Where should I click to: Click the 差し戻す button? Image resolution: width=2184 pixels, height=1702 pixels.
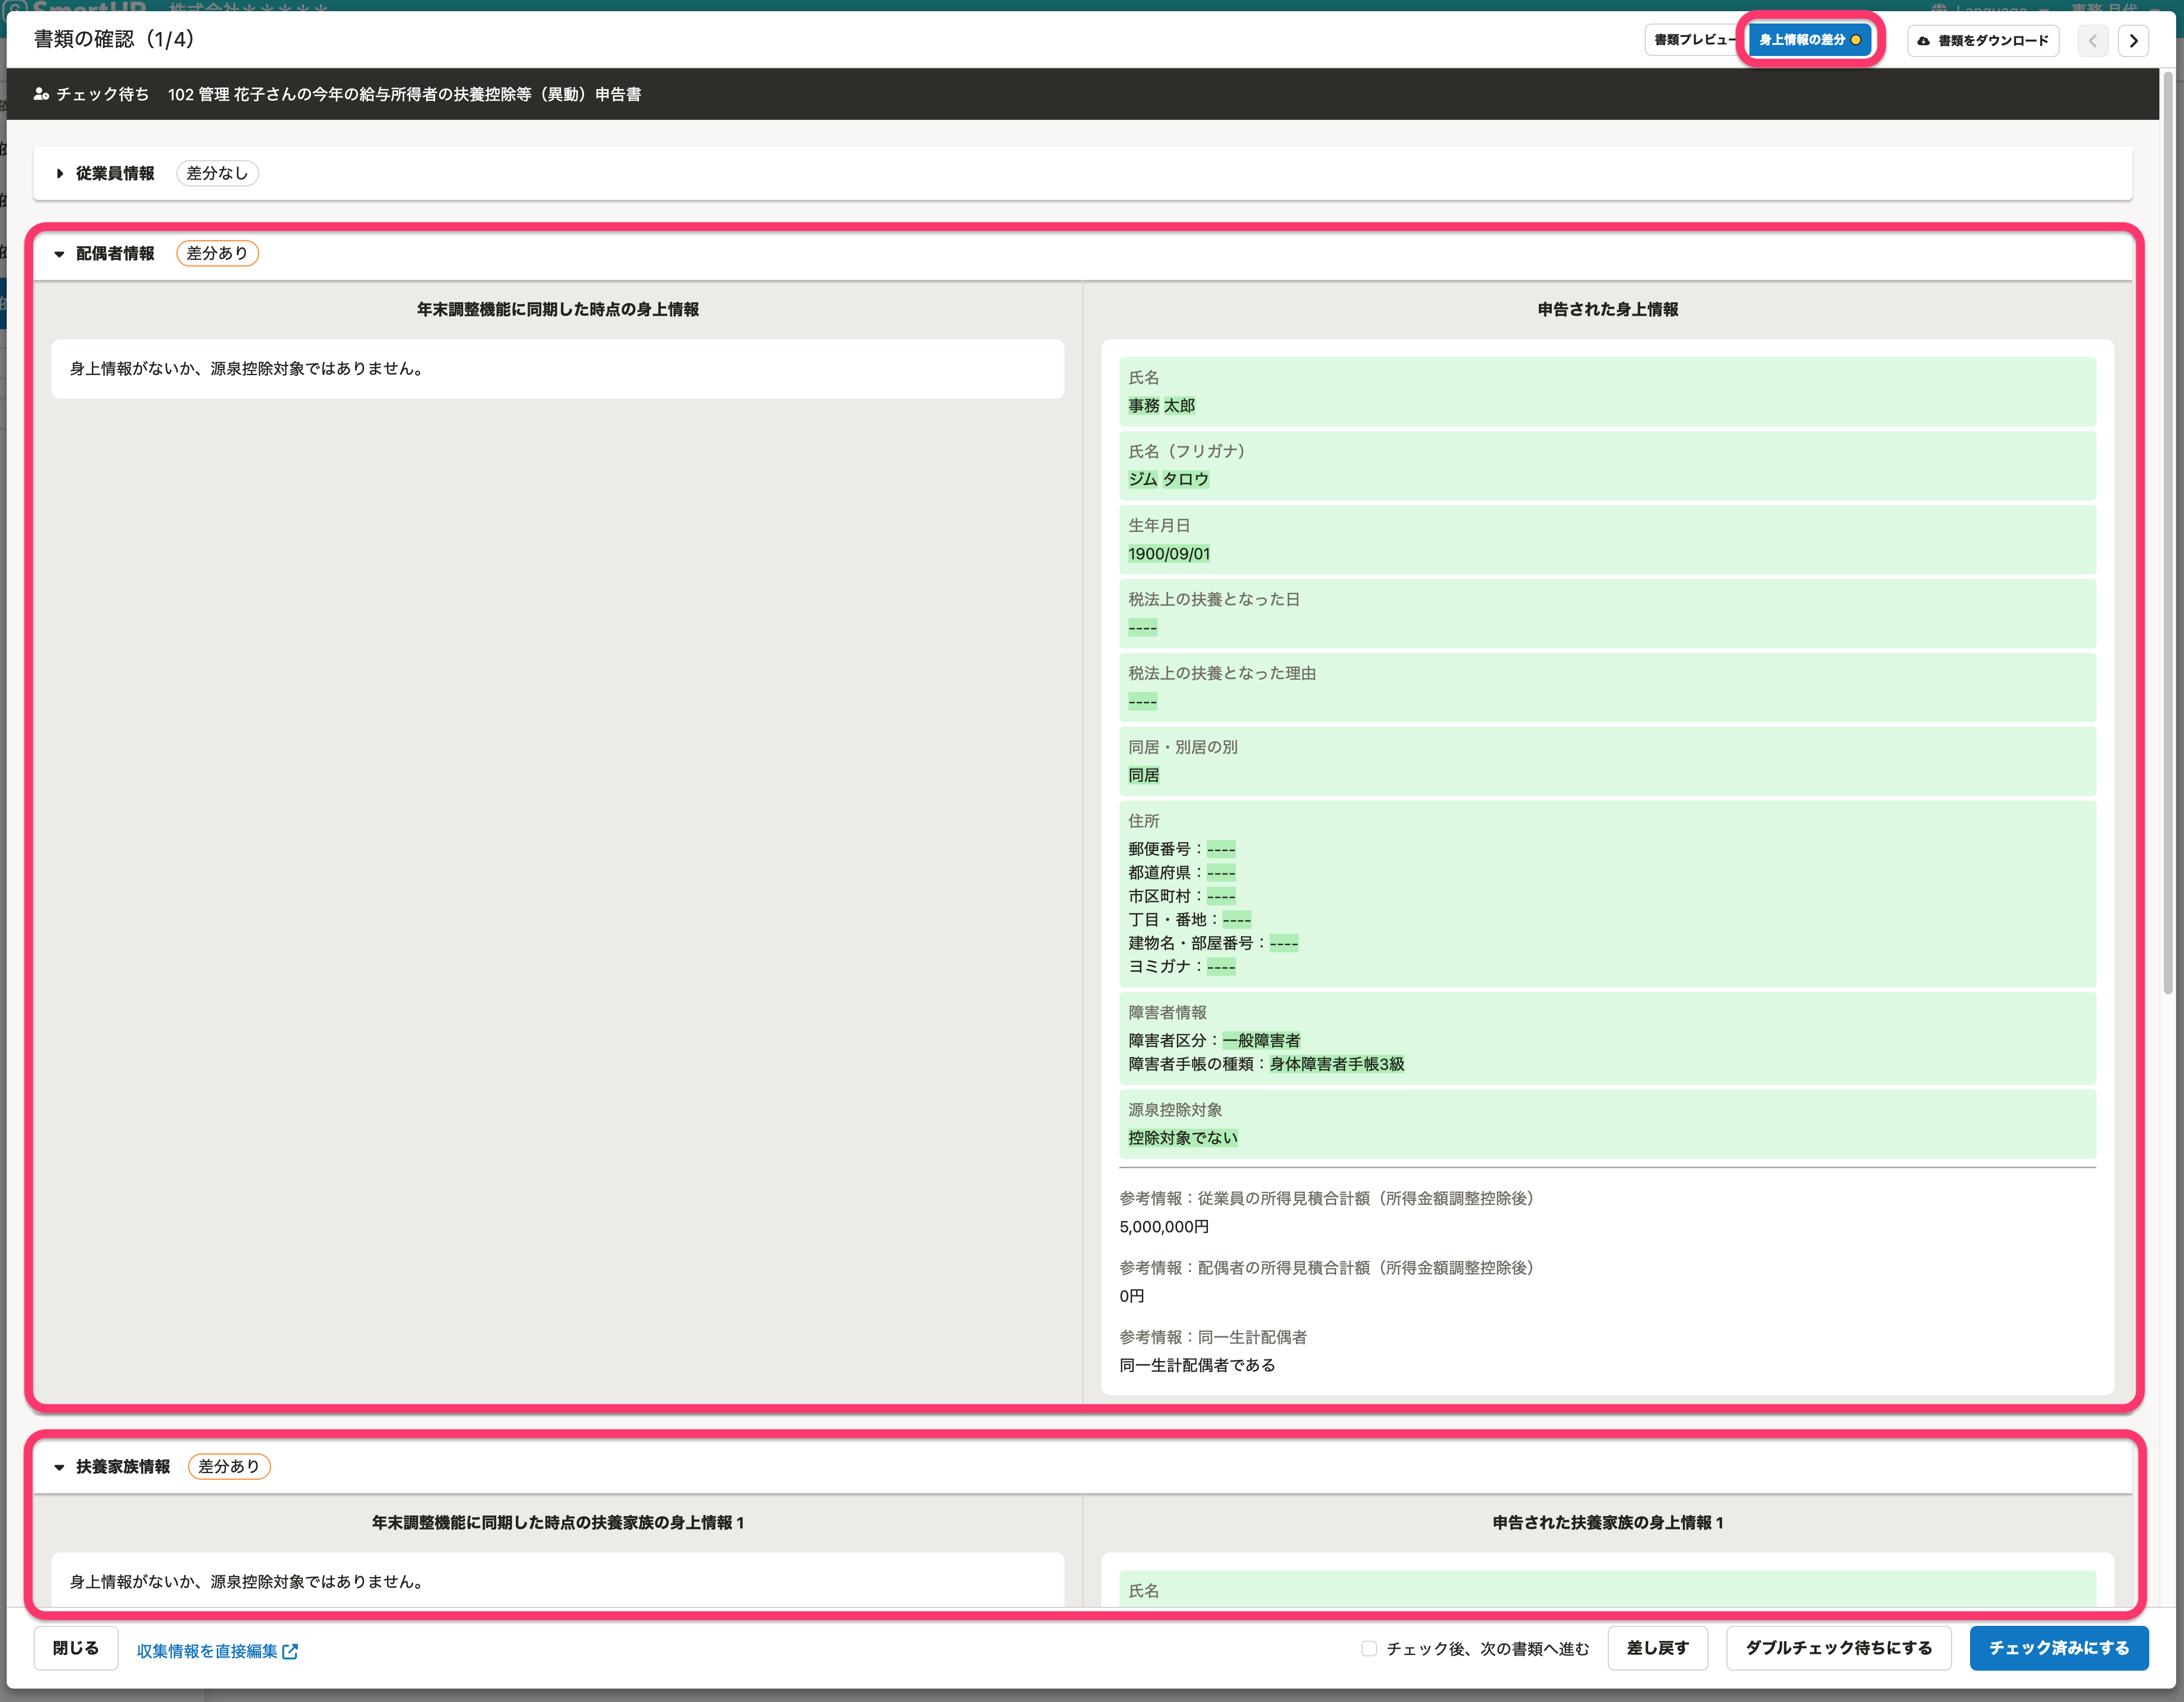tap(1657, 1648)
